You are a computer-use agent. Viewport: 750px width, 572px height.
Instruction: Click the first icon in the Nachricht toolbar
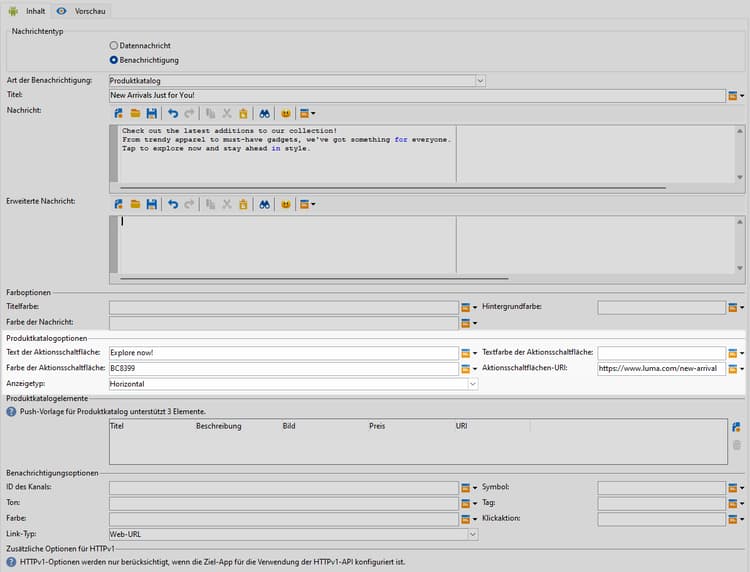(x=118, y=113)
